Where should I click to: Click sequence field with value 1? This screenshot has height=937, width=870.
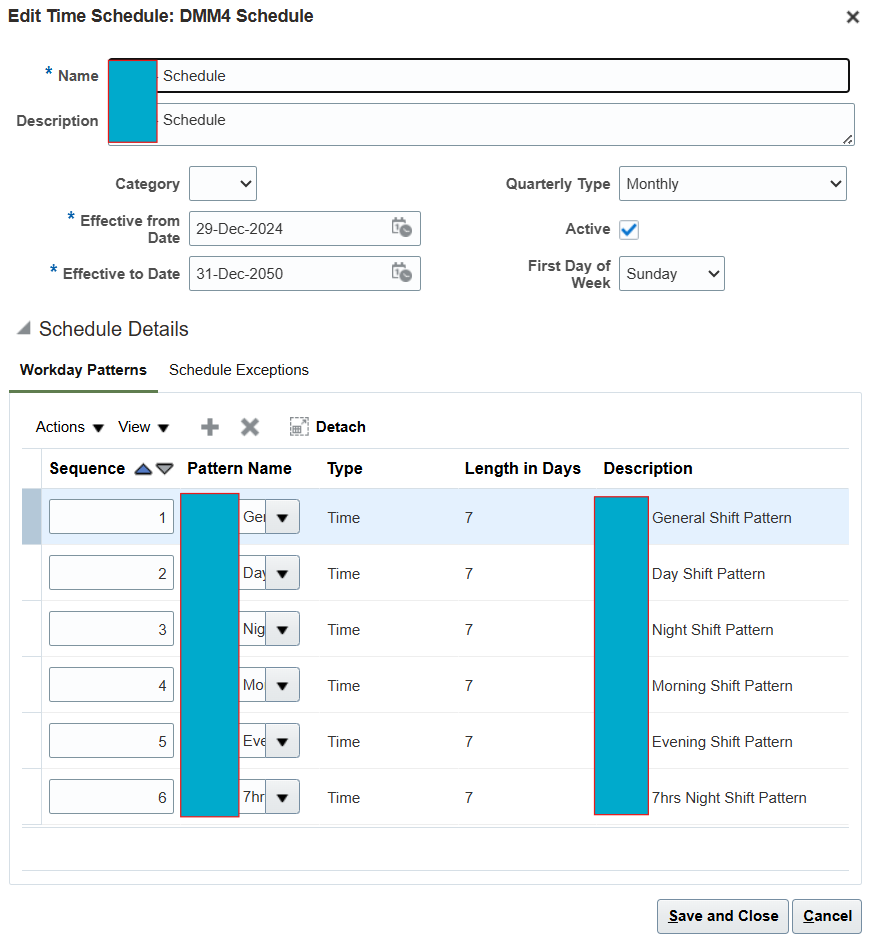[111, 517]
